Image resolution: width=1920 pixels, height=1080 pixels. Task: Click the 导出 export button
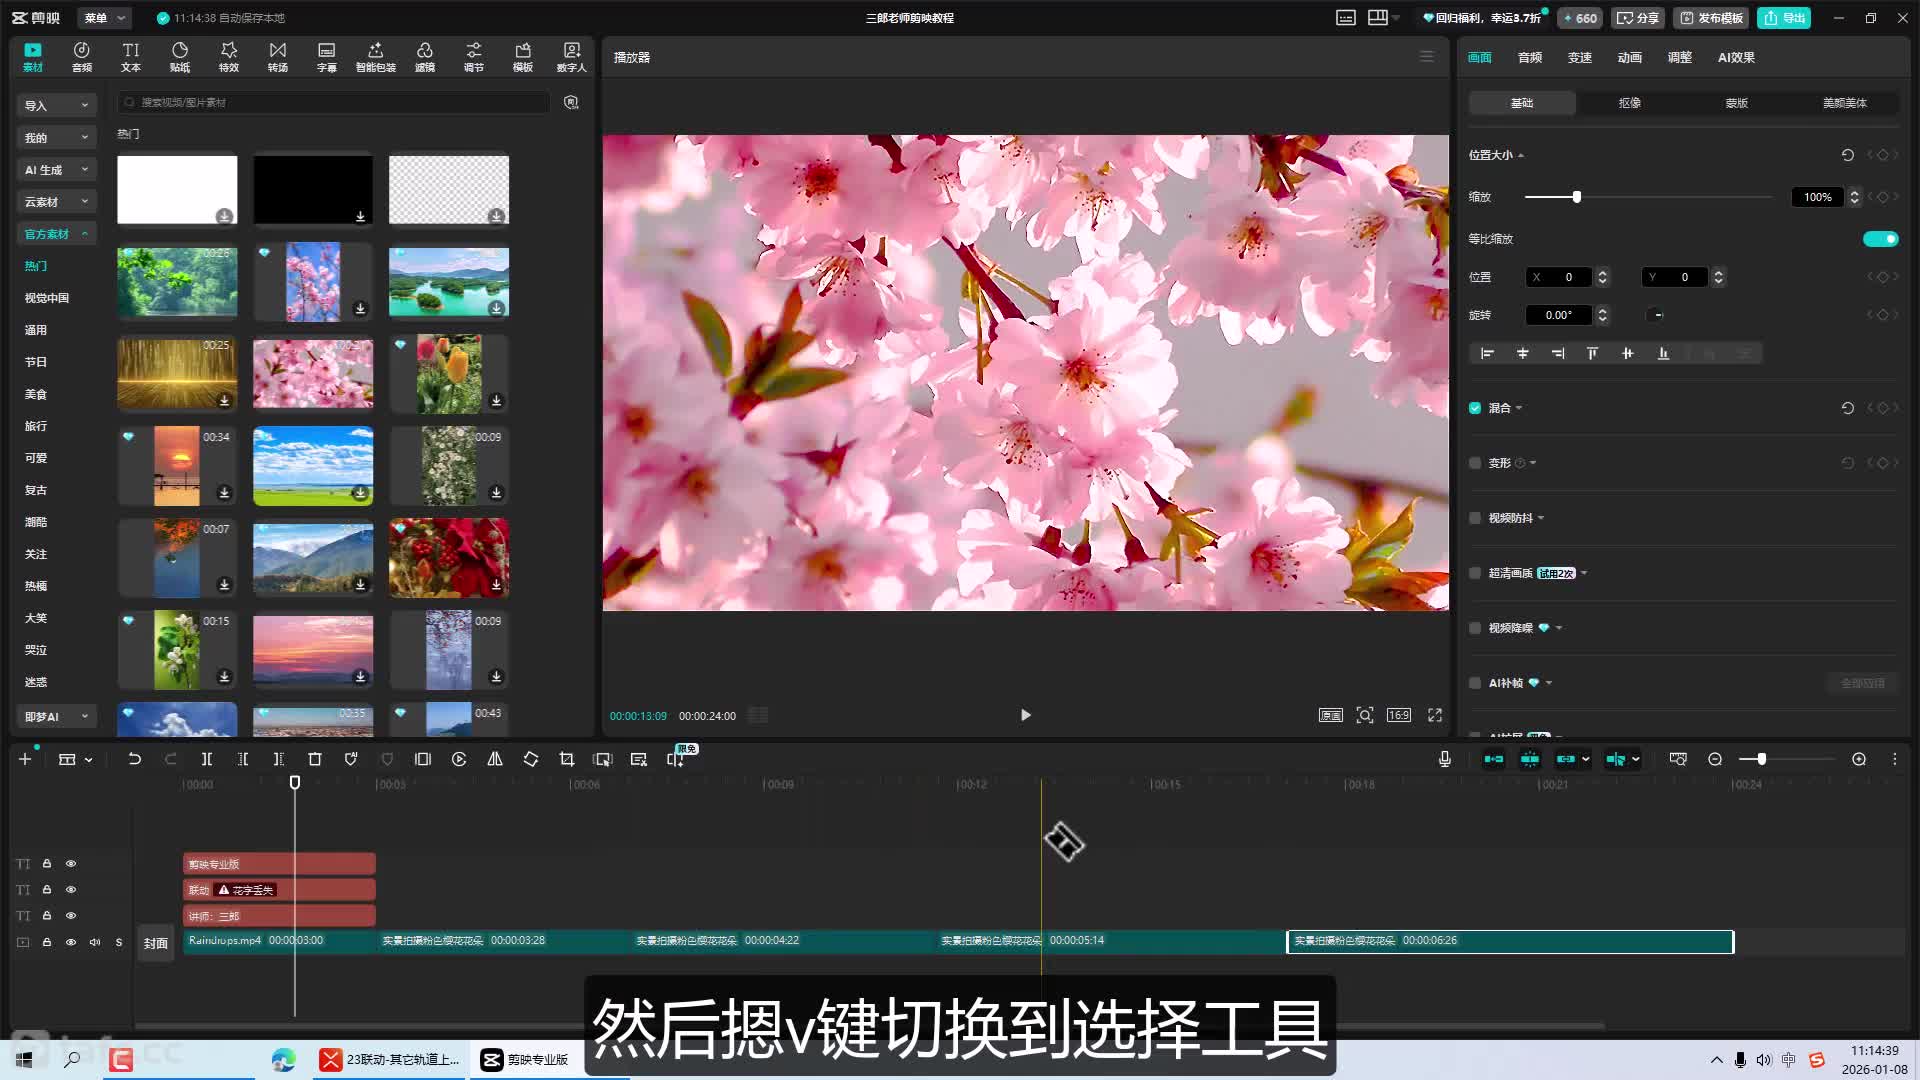click(1784, 18)
